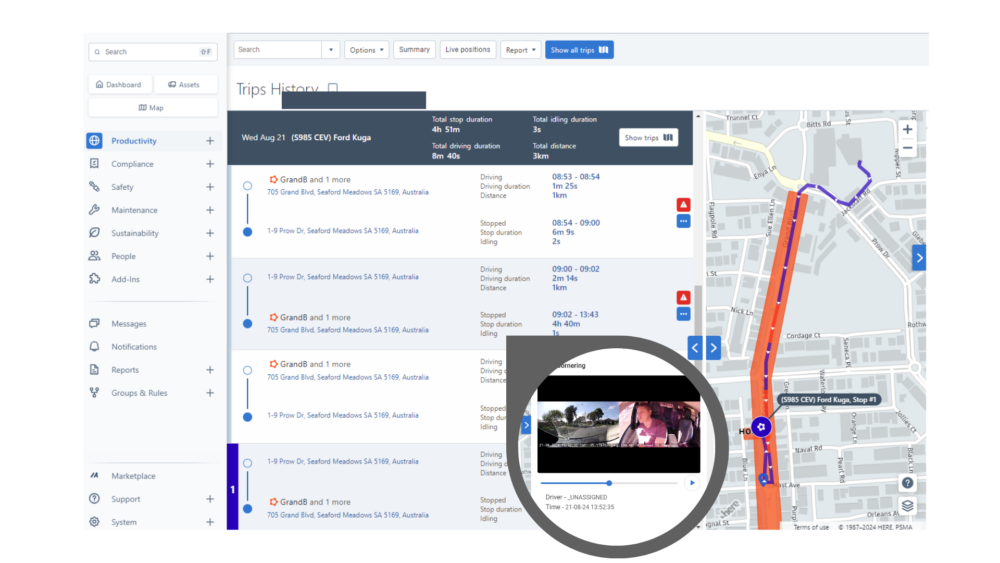This screenshot has width=1000, height=563.
Task: Toggle the checkbox beside Trips History title
Action: coord(333,89)
